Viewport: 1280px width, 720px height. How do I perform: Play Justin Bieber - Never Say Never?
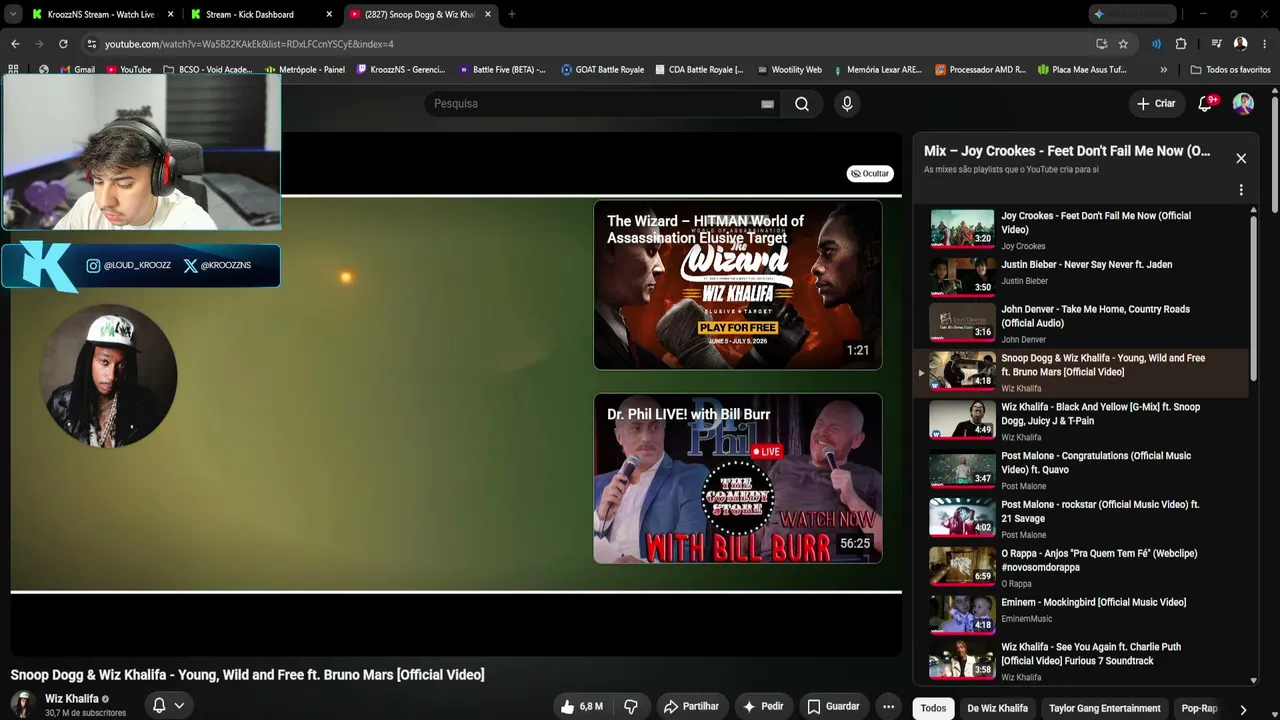tap(1081, 275)
